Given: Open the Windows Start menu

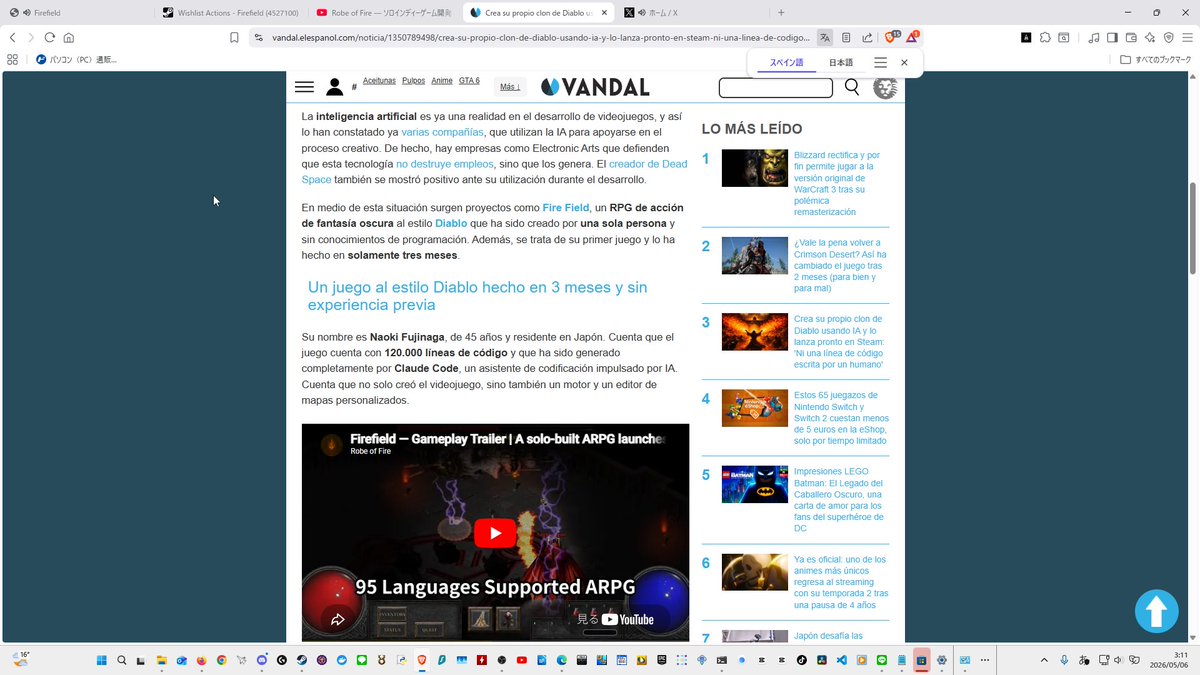Looking at the screenshot, I should click(101, 660).
